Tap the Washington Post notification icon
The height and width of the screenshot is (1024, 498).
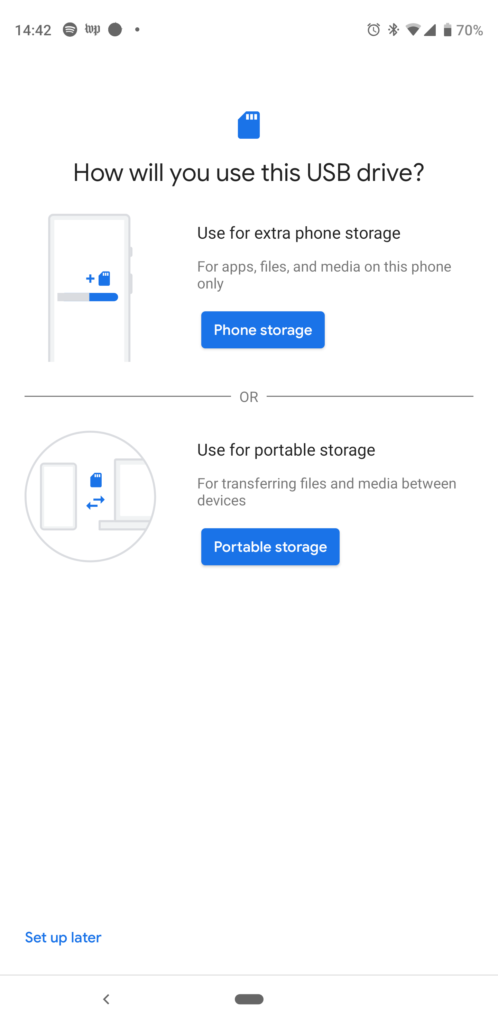pos(93,30)
